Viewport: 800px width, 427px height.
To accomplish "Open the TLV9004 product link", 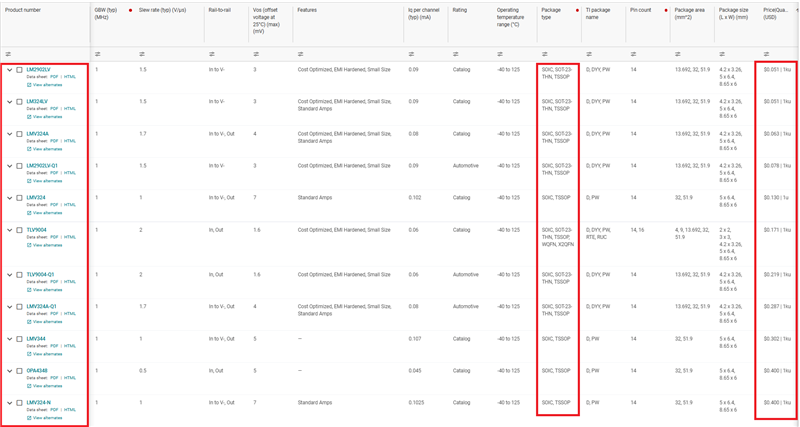I will [36, 230].
